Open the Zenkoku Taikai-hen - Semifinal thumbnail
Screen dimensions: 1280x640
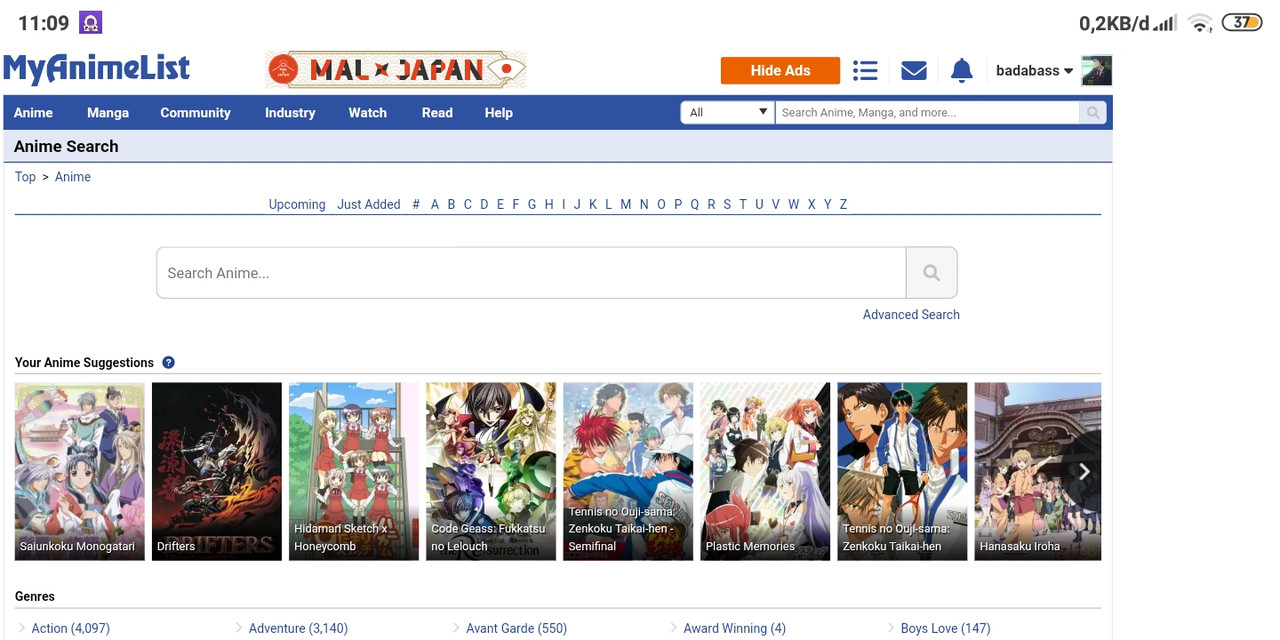coord(628,471)
